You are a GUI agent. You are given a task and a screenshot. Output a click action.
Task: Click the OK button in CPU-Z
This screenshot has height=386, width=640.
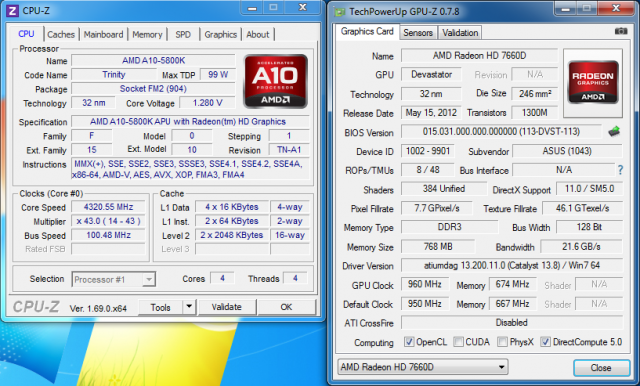coord(286,307)
